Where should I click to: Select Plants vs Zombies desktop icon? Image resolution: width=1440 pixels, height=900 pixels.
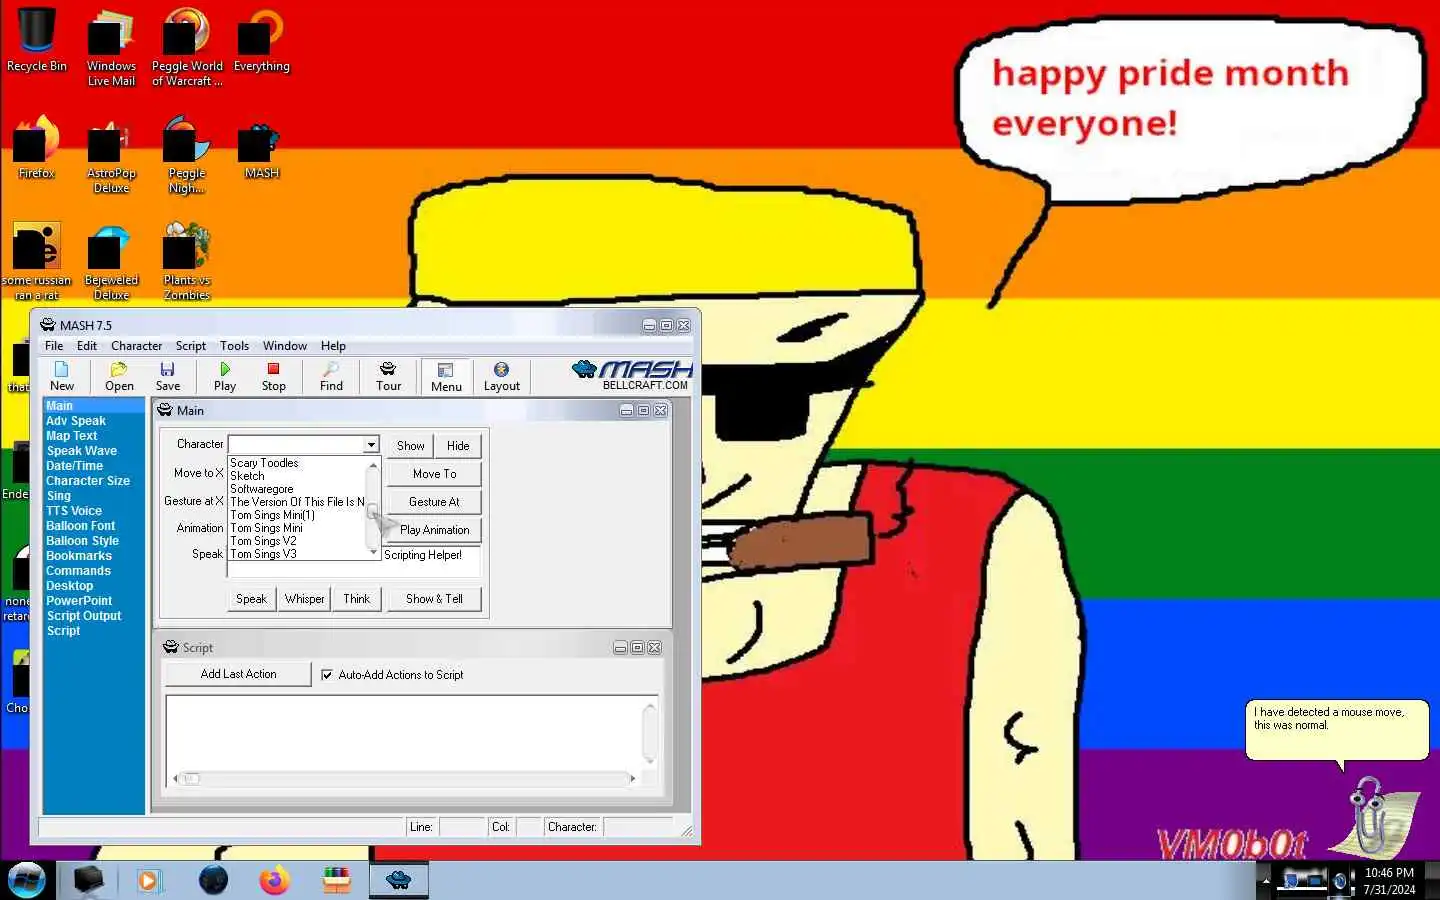[187, 262]
